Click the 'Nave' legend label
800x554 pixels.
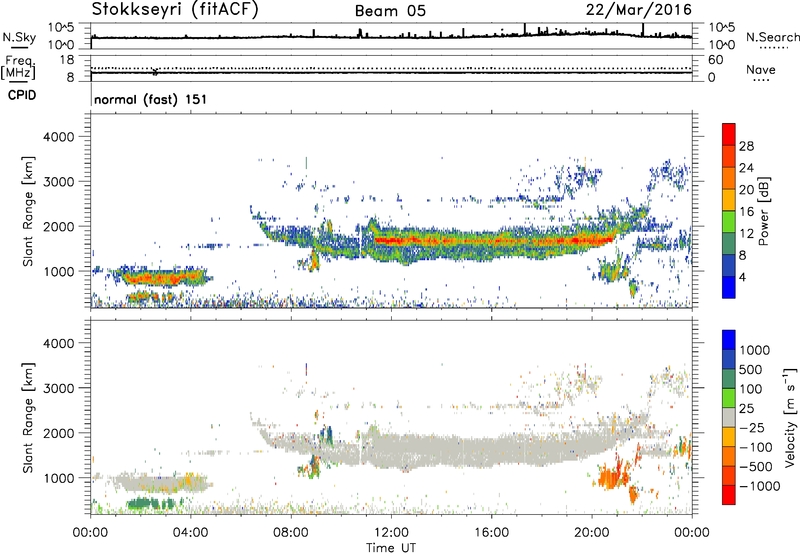761,69
